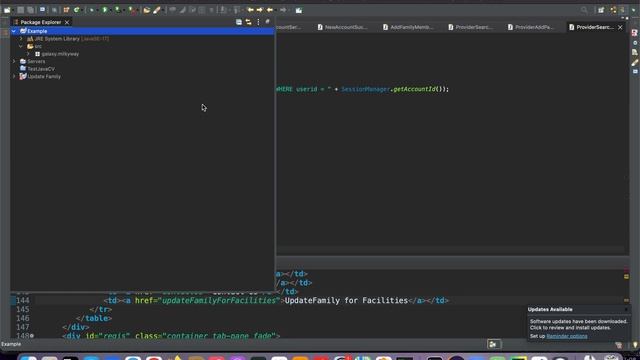Select galaxy.milkyway package
Viewport: 640px width, 360px height.
click(57, 54)
